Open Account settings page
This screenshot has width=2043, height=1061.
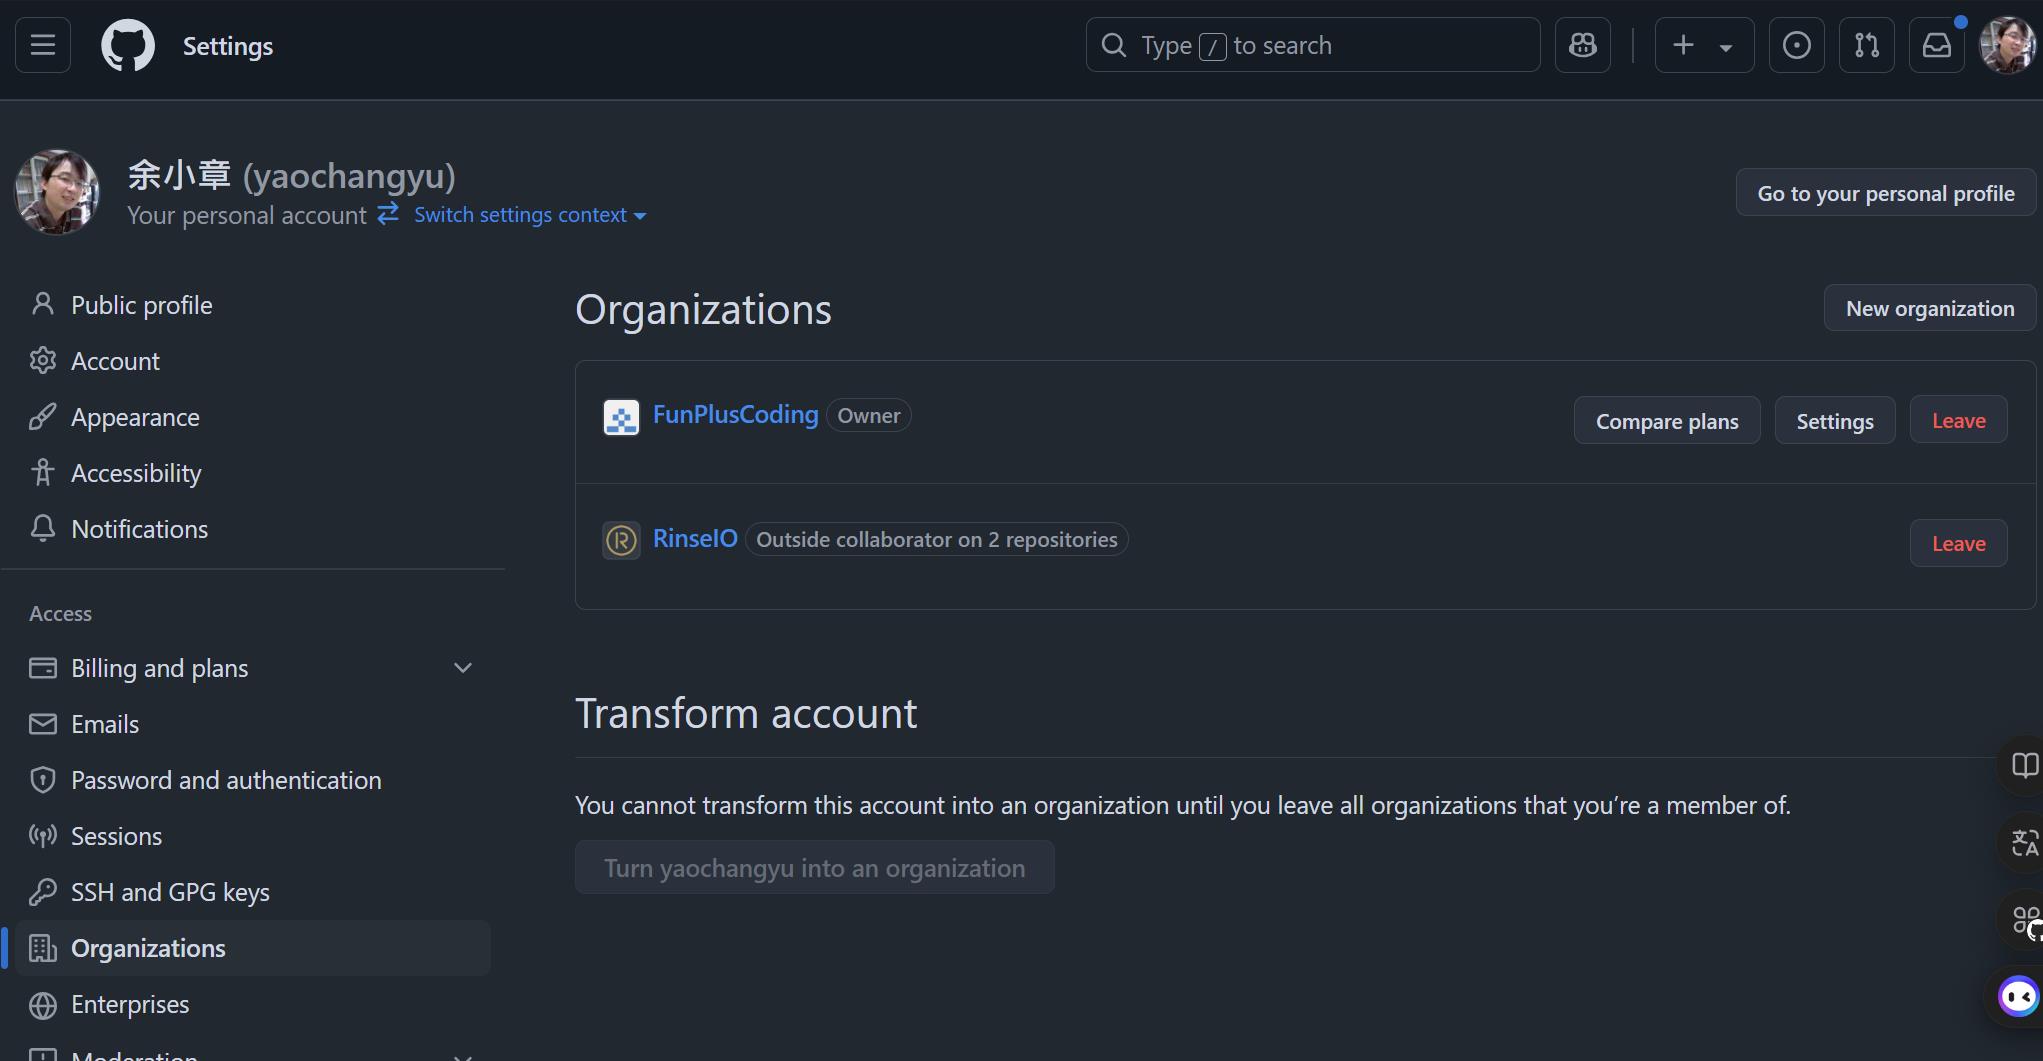click(x=252, y=361)
